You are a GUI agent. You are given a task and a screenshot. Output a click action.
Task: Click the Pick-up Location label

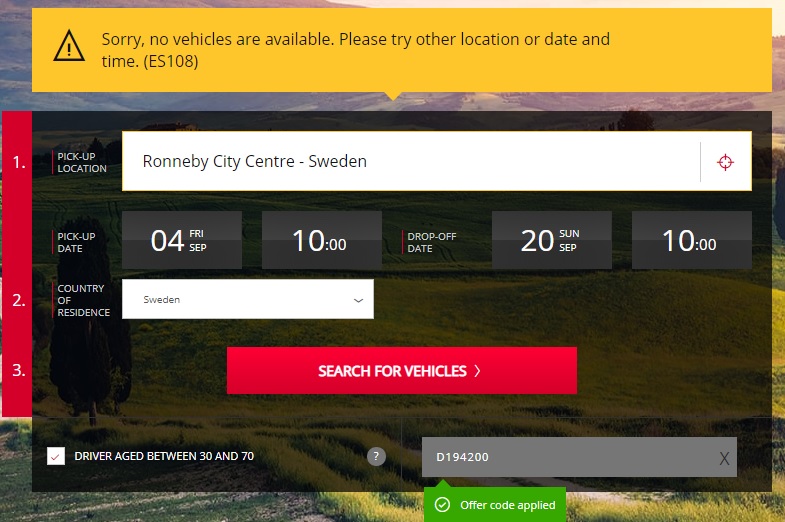tap(82, 162)
